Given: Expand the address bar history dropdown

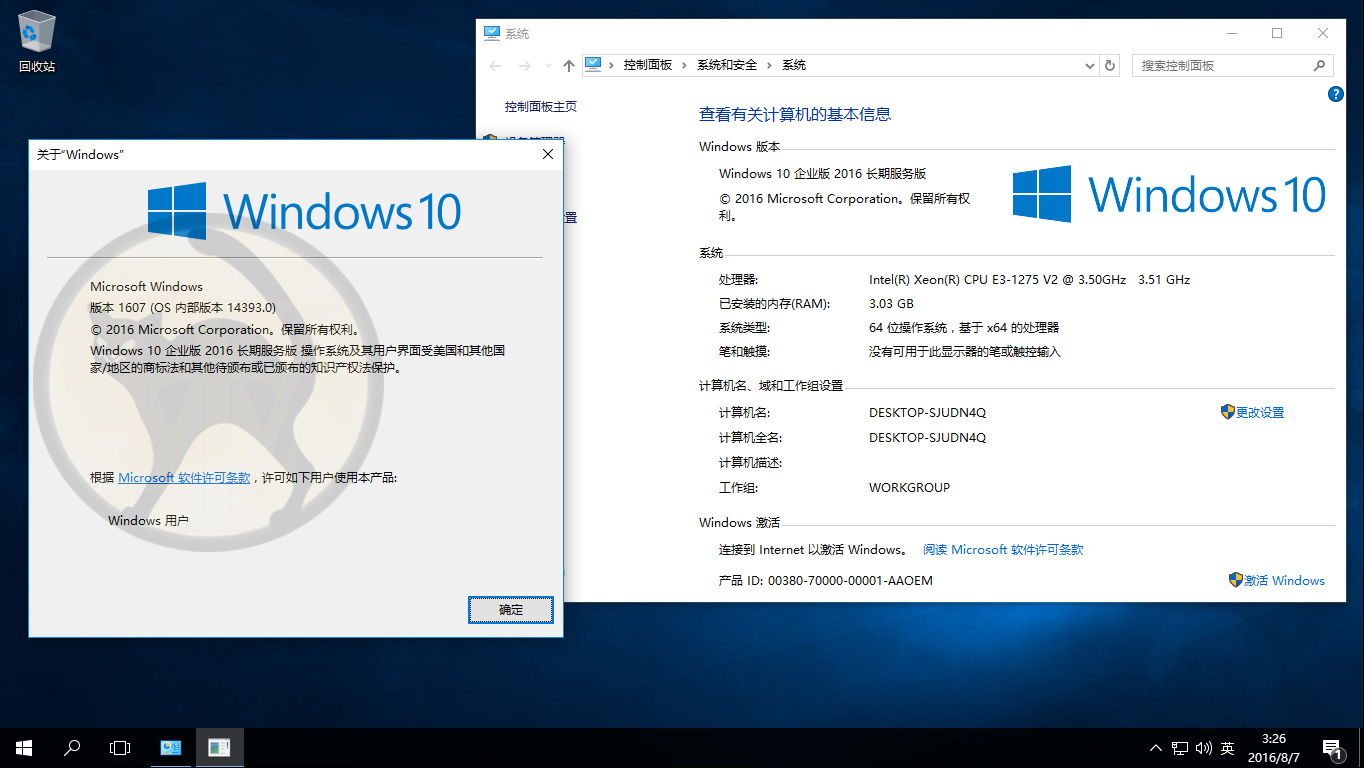Looking at the screenshot, I should click(x=1090, y=66).
